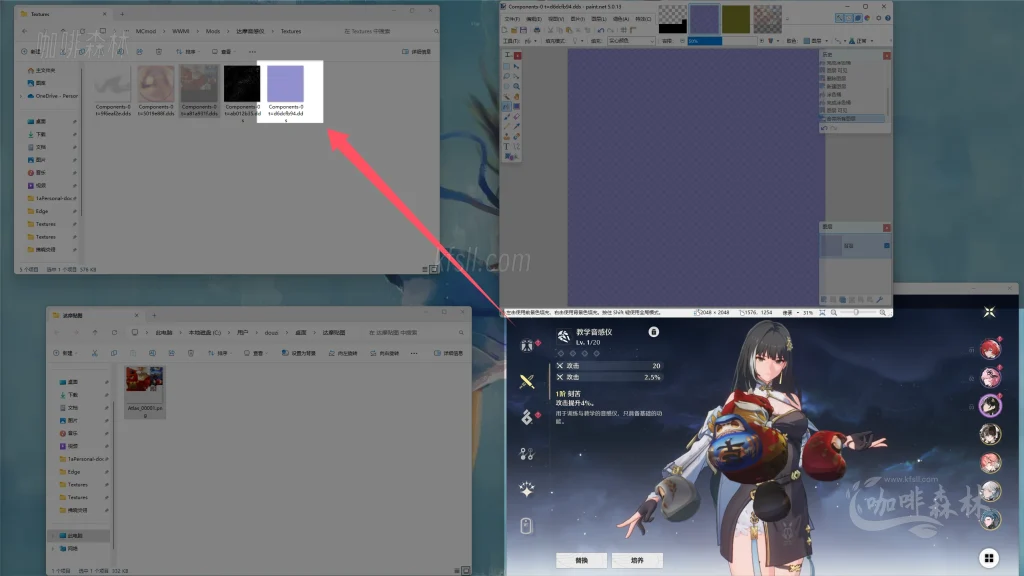Select the Text tool in paint.net toolbox
Image resolution: width=1024 pixels, height=576 pixels.
point(507,146)
